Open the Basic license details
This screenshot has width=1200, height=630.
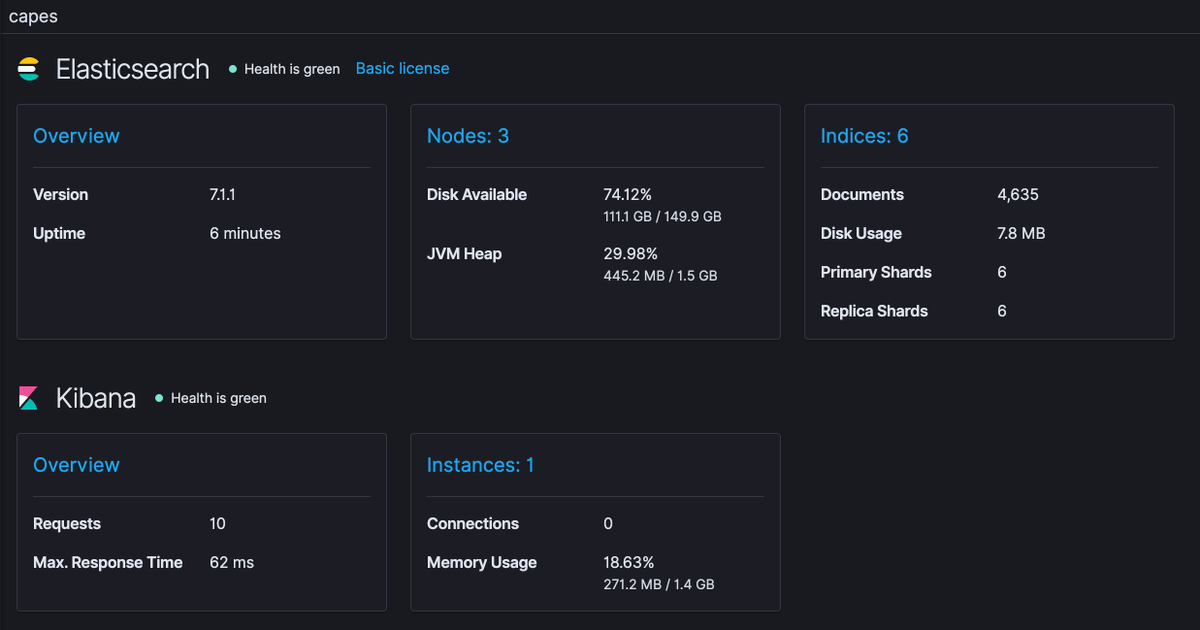(402, 68)
